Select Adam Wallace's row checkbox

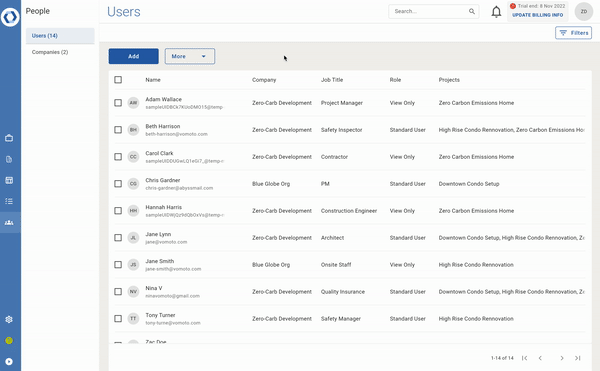point(118,103)
